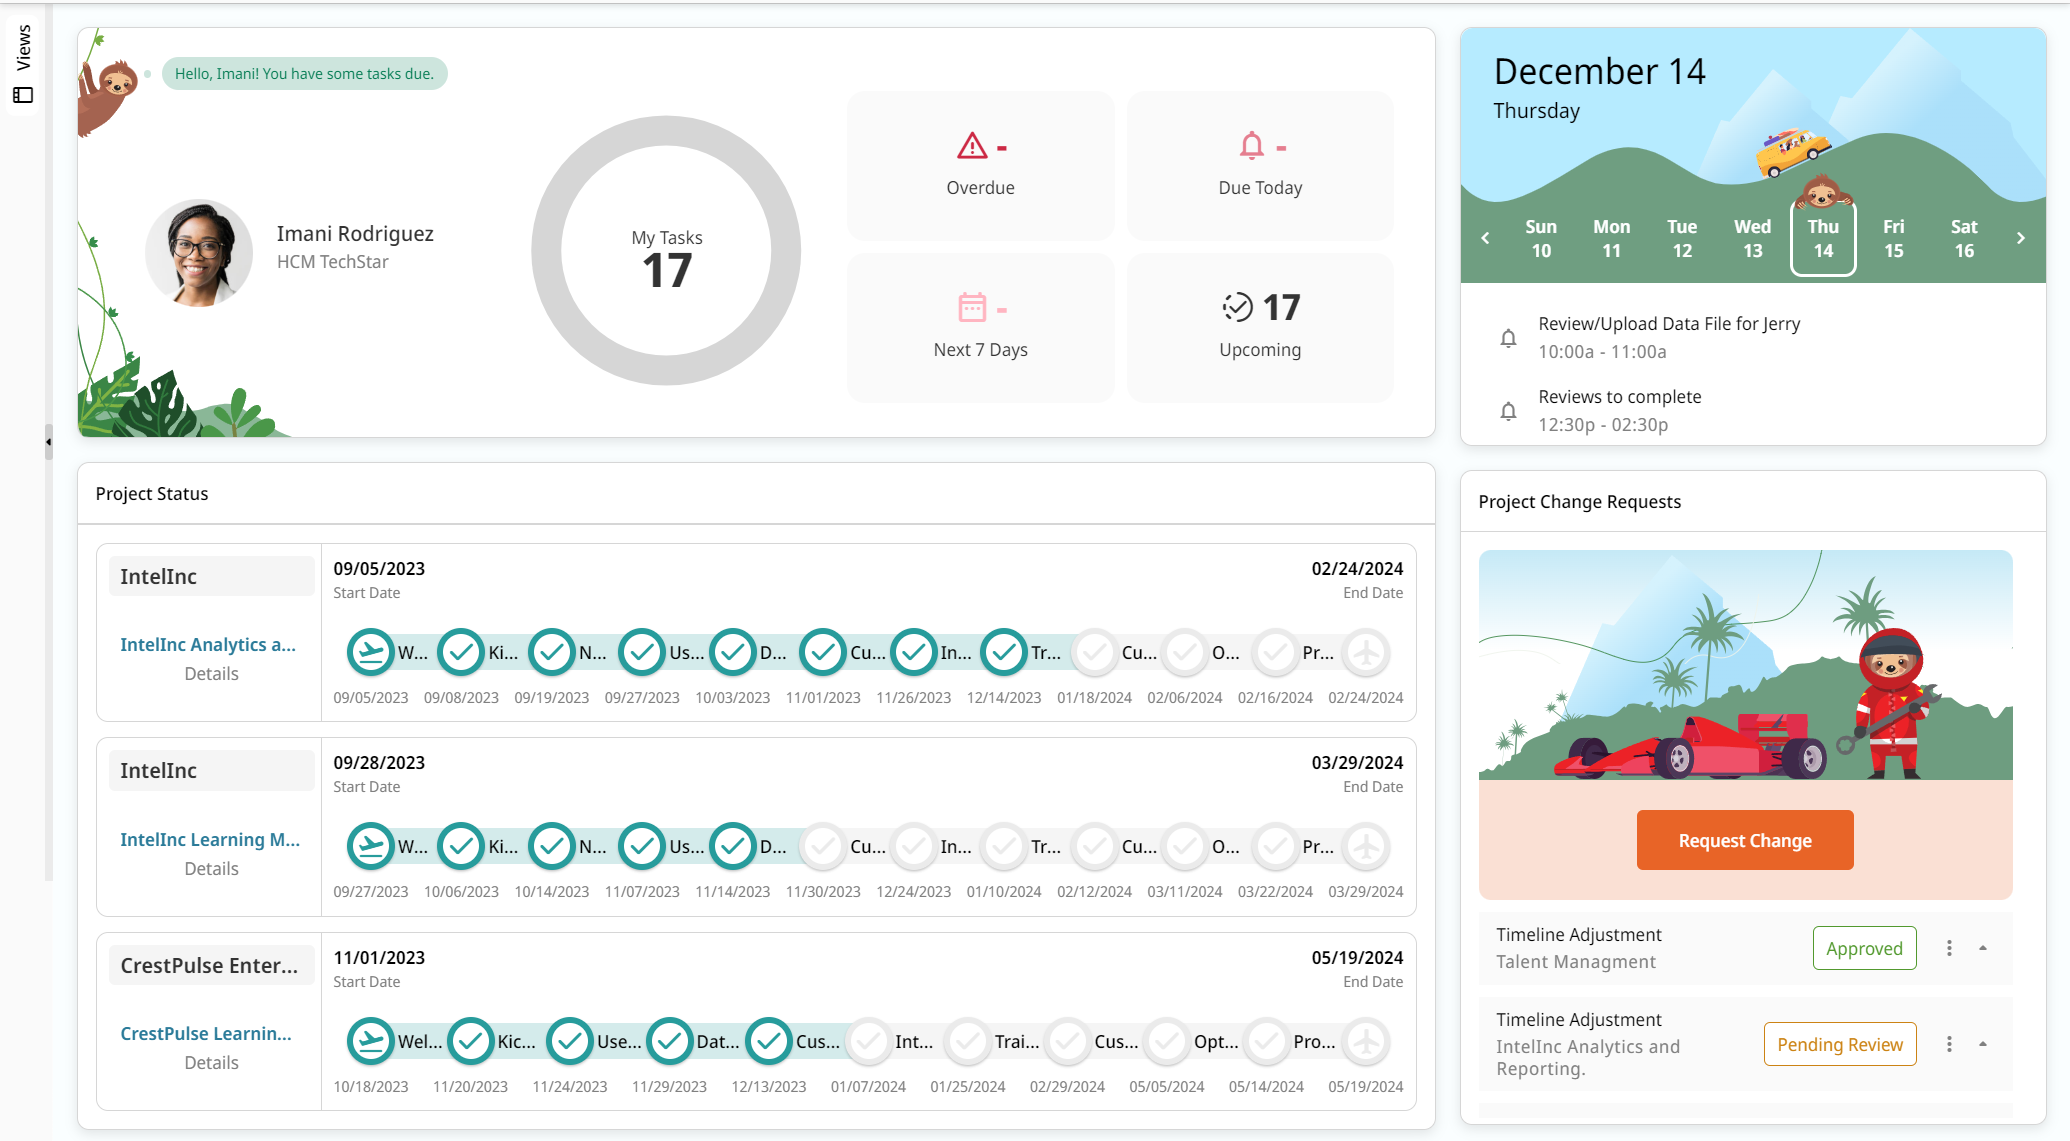Click 12/14/2023 checked milestone in first project
Viewport: 2070px width, 1141px height.
[1003, 652]
